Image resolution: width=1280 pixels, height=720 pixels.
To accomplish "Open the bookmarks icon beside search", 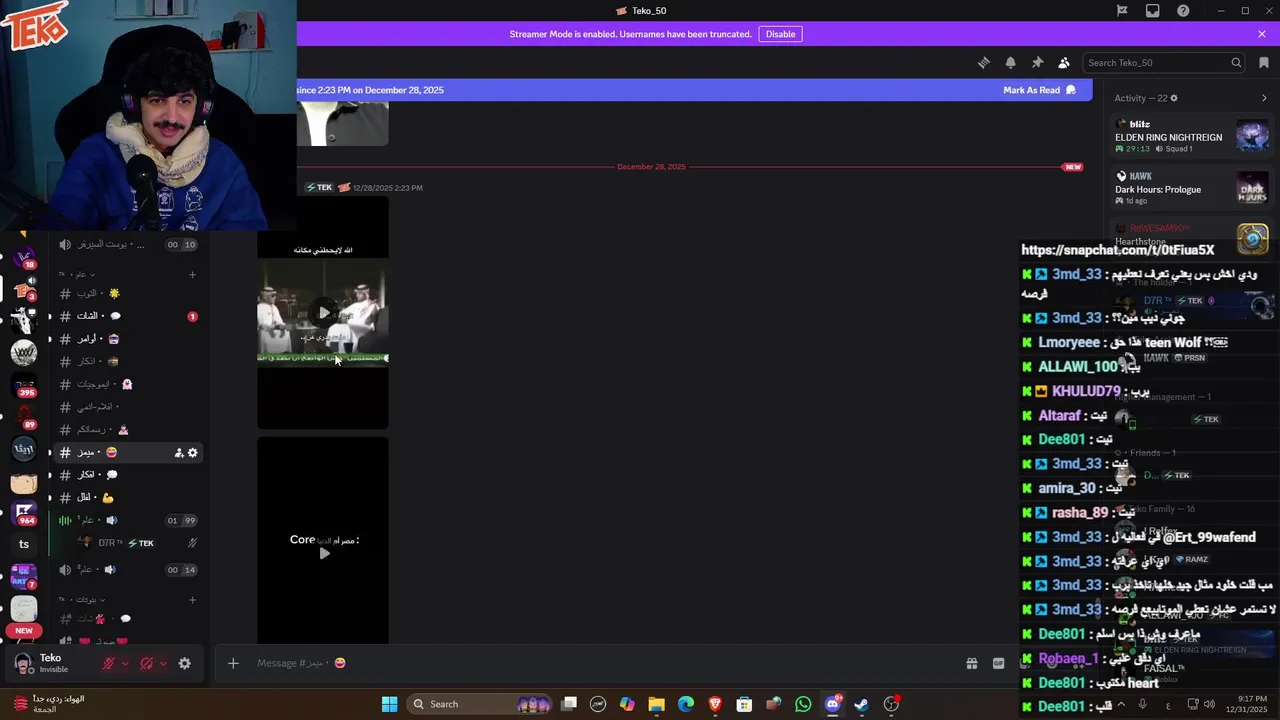I will tap(1264, 62).
